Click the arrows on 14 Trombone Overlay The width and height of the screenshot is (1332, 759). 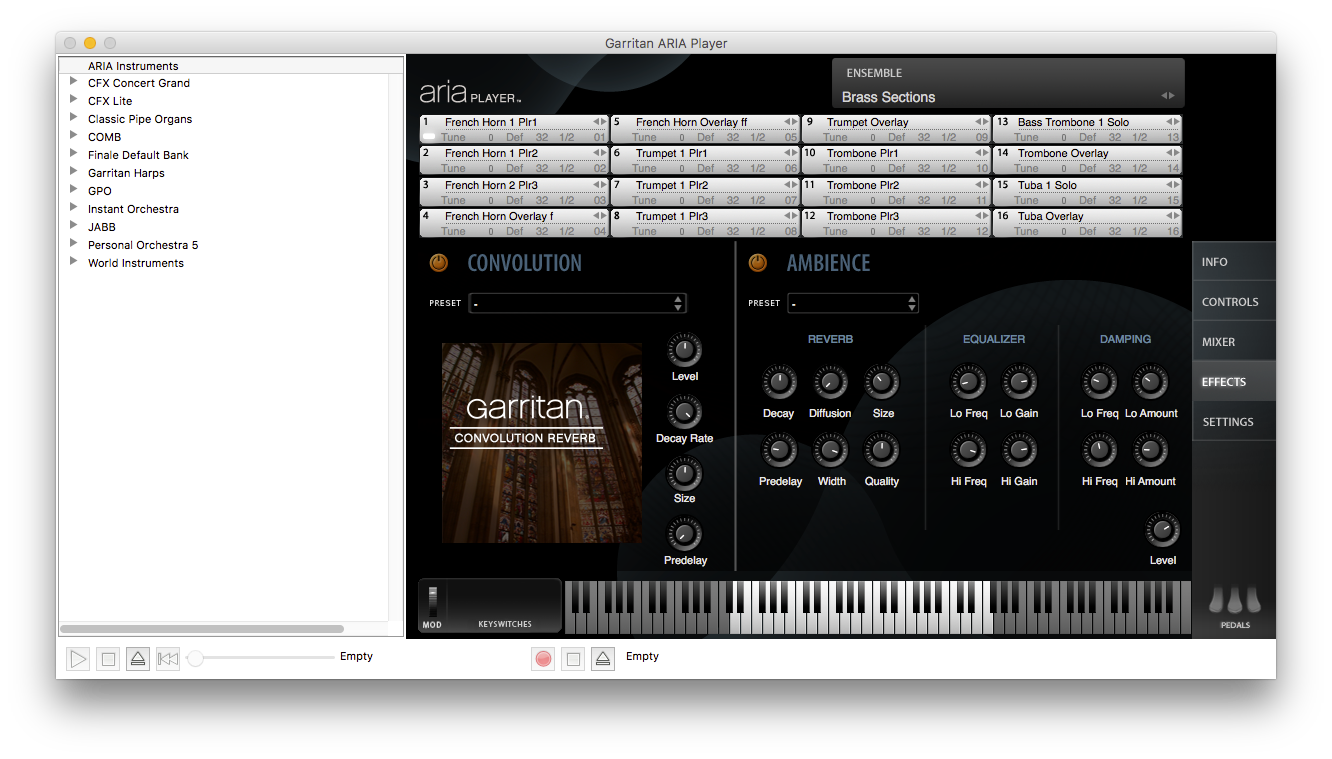1172,153
